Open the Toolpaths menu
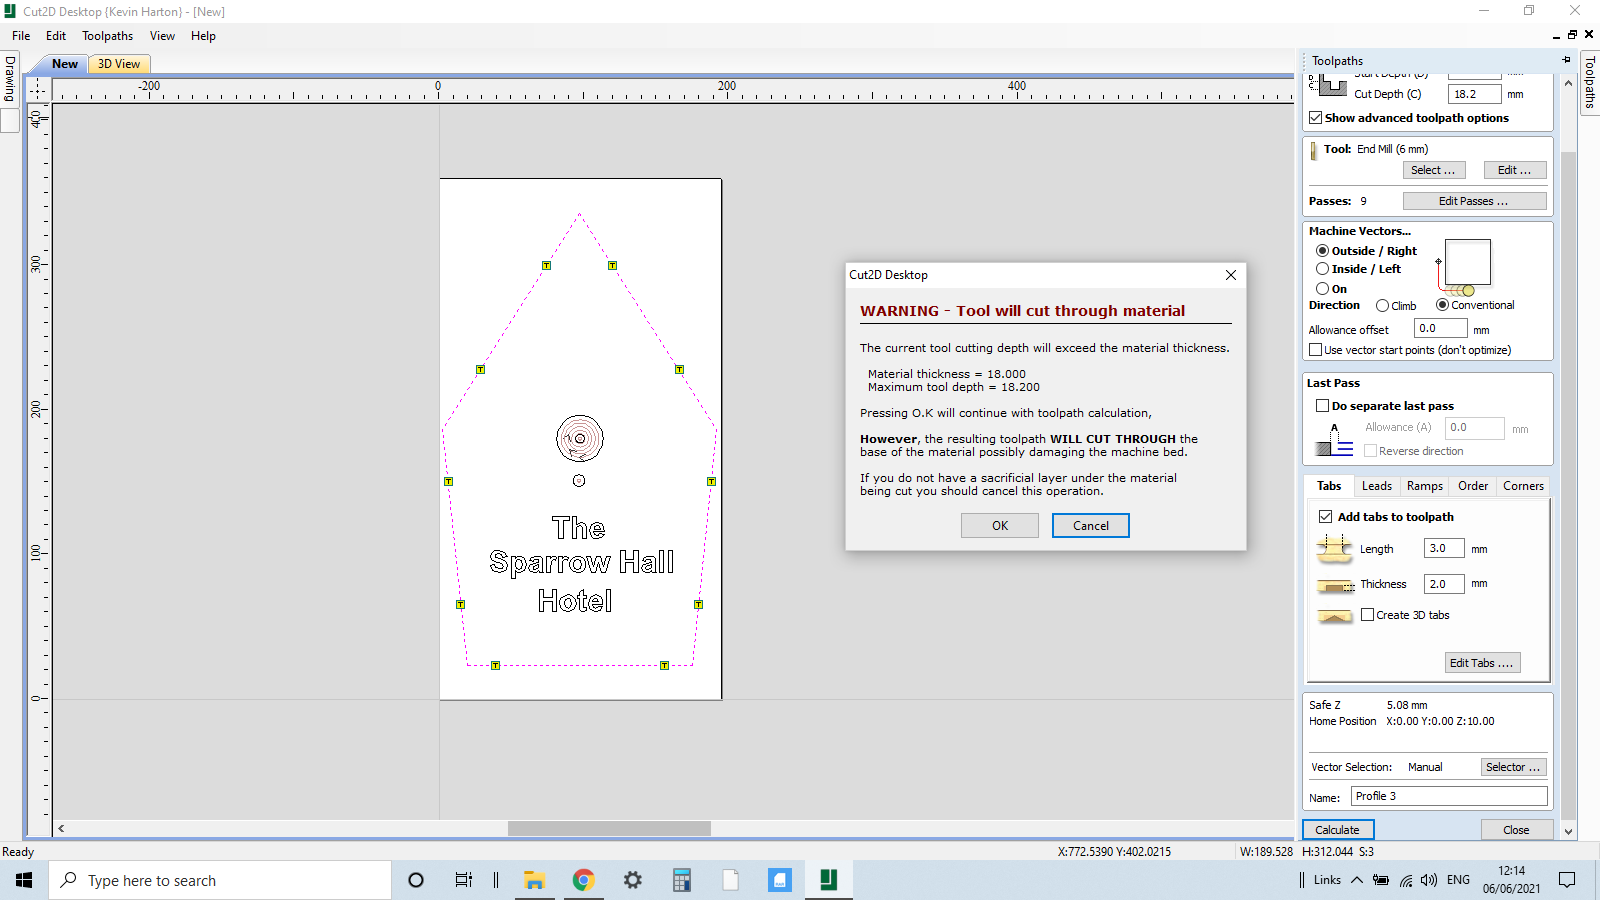 click(x=107, y=35)
